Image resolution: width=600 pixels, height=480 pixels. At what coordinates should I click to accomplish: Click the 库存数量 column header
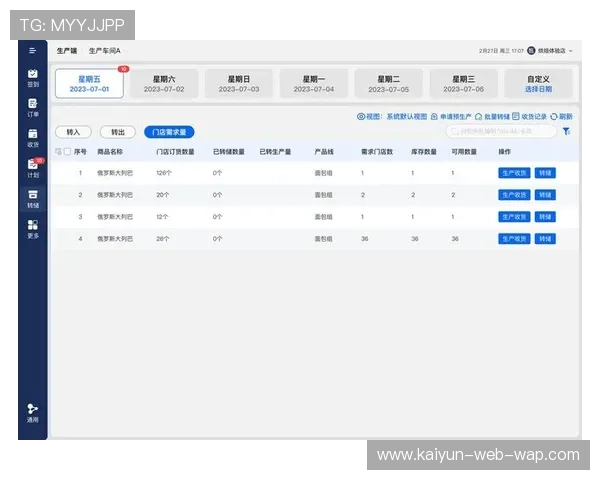coord(424,152)
